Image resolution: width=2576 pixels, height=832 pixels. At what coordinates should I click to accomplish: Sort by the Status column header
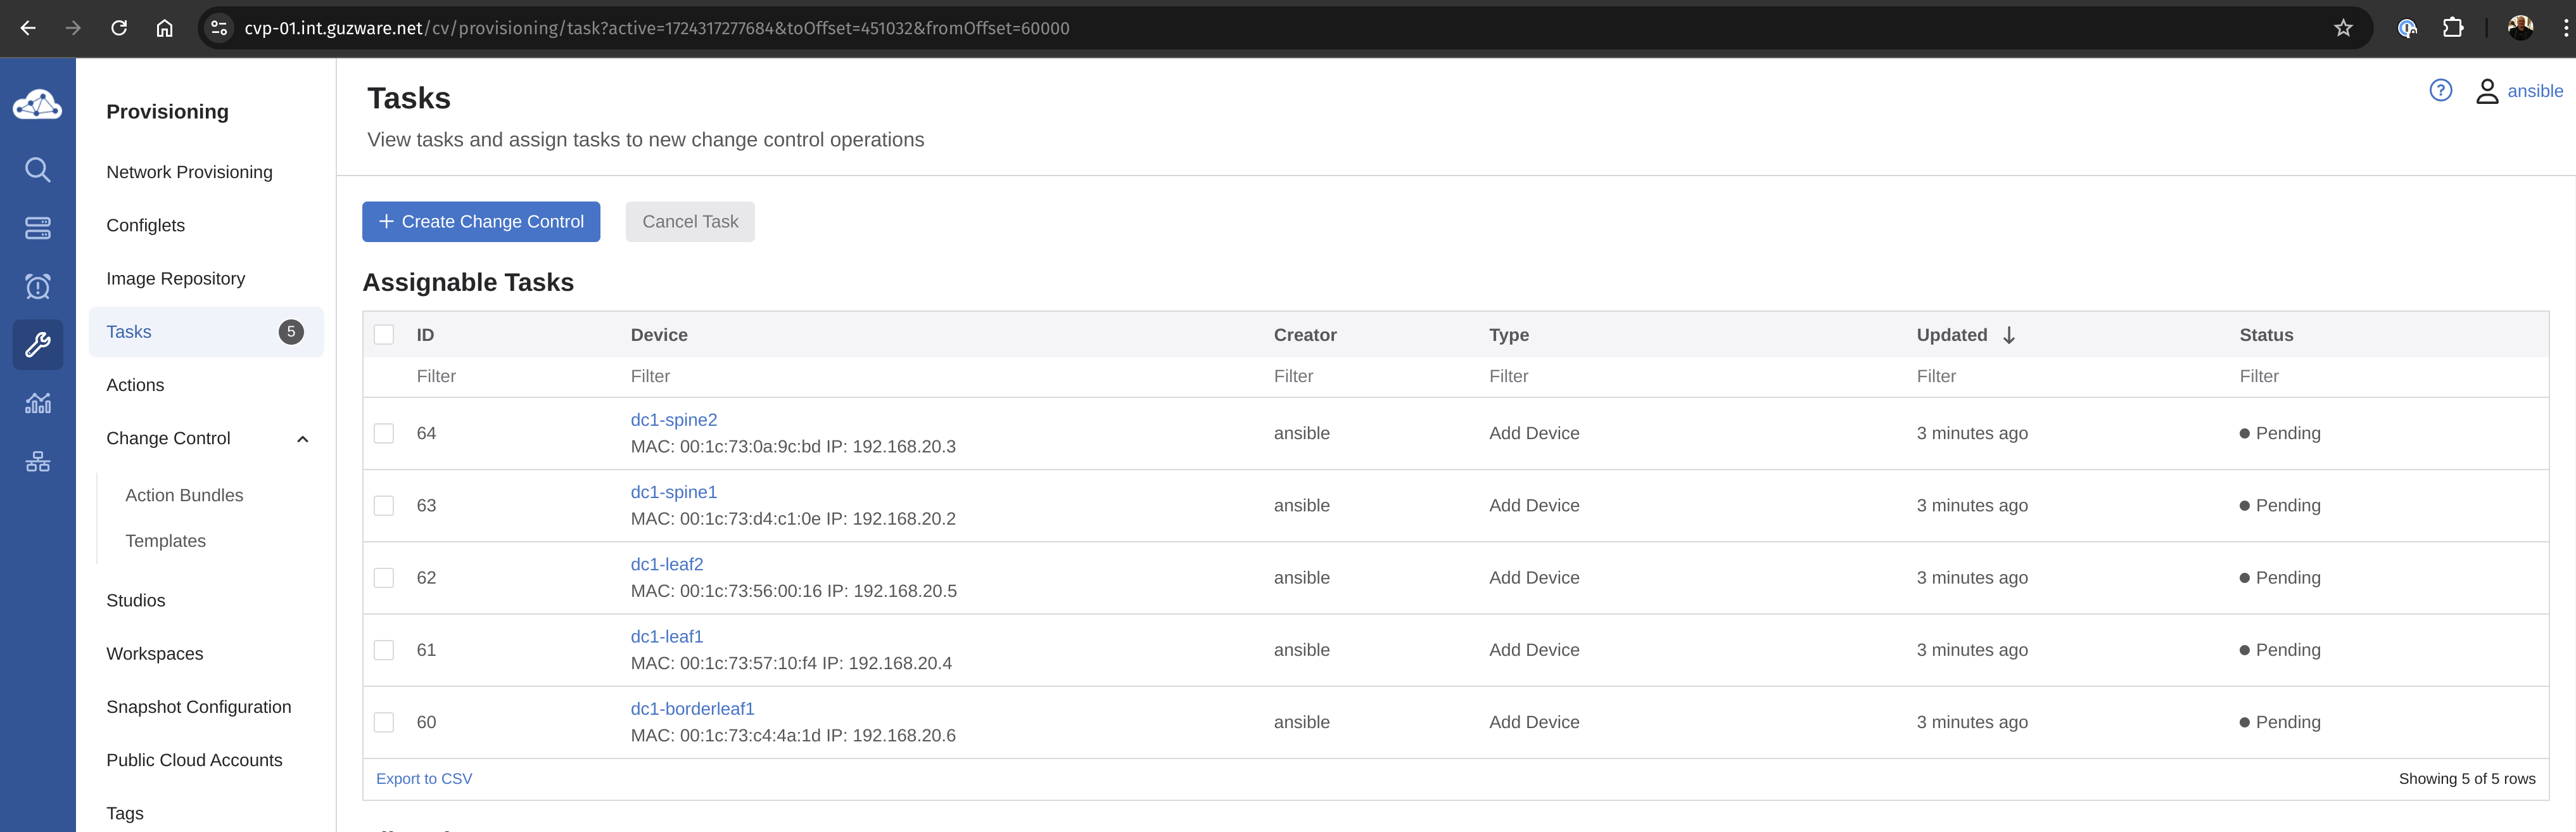2266,335
